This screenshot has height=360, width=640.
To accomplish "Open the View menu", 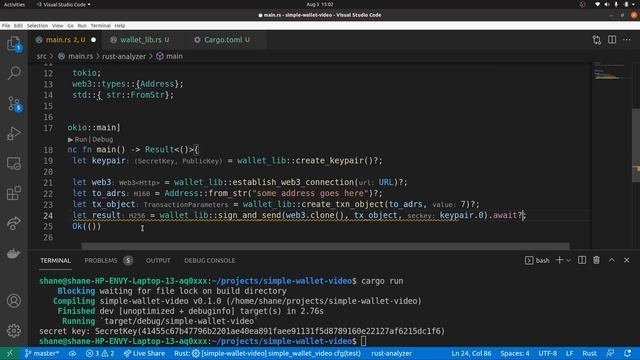I will pos(58,25).
